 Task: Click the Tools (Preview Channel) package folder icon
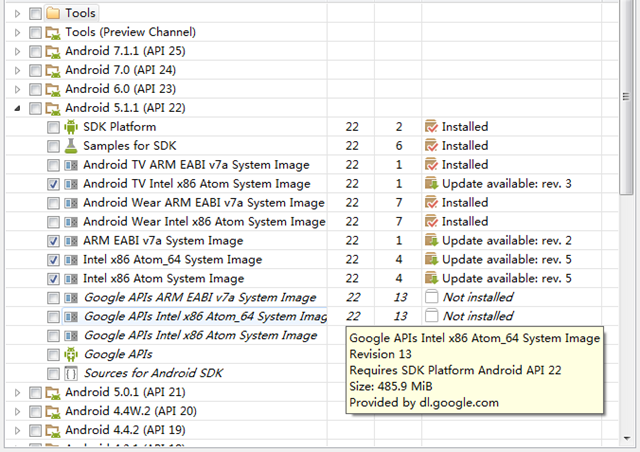point(53,32)
